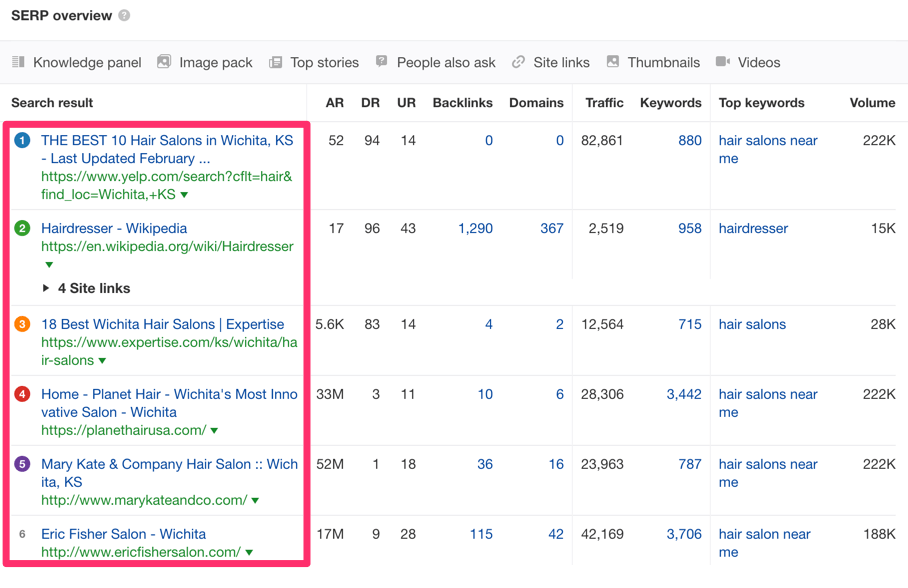Open 6 domains for Planet Hair result
Screen dimensions: 908x588
560,395
